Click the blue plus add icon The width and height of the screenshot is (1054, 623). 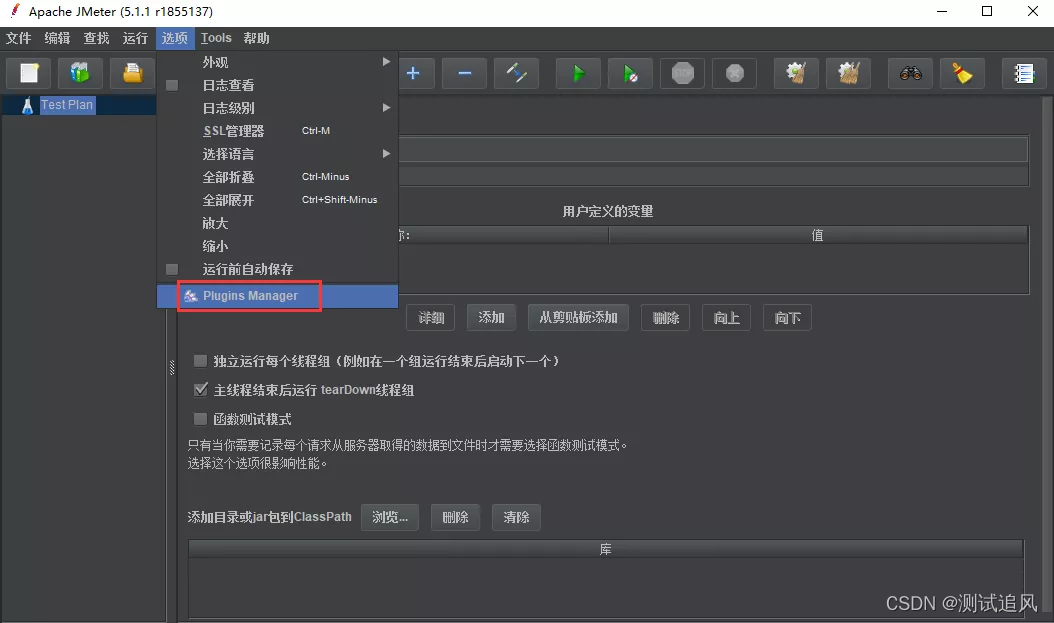[x=414, y=73]
